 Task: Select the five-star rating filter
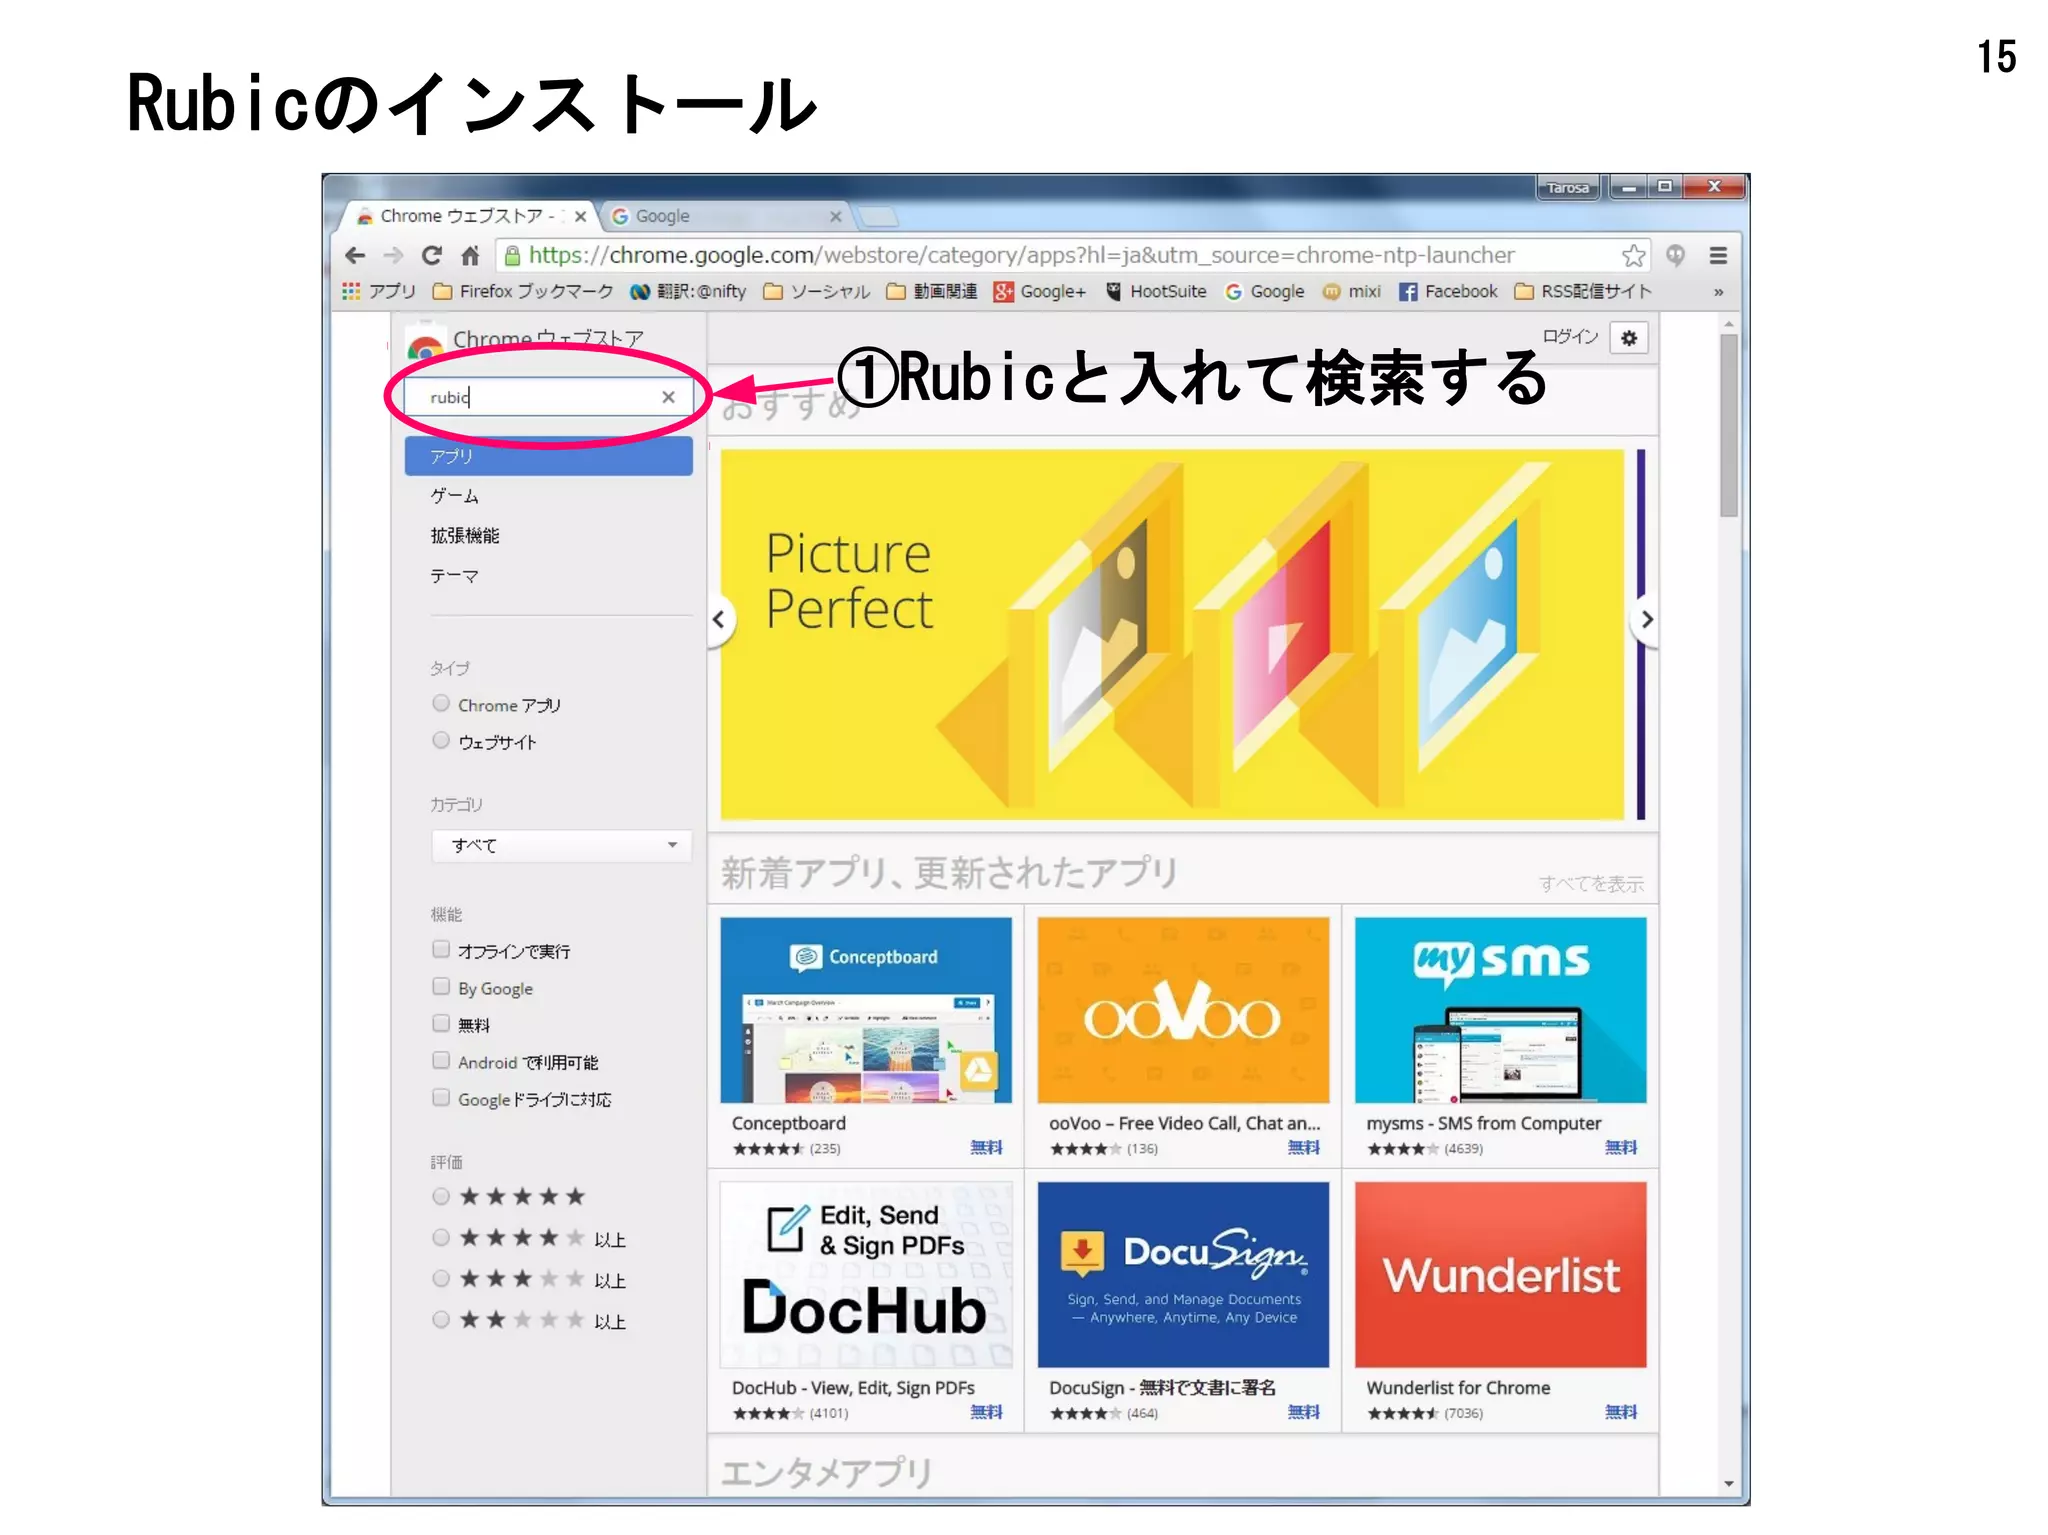tap(441, 1196)
